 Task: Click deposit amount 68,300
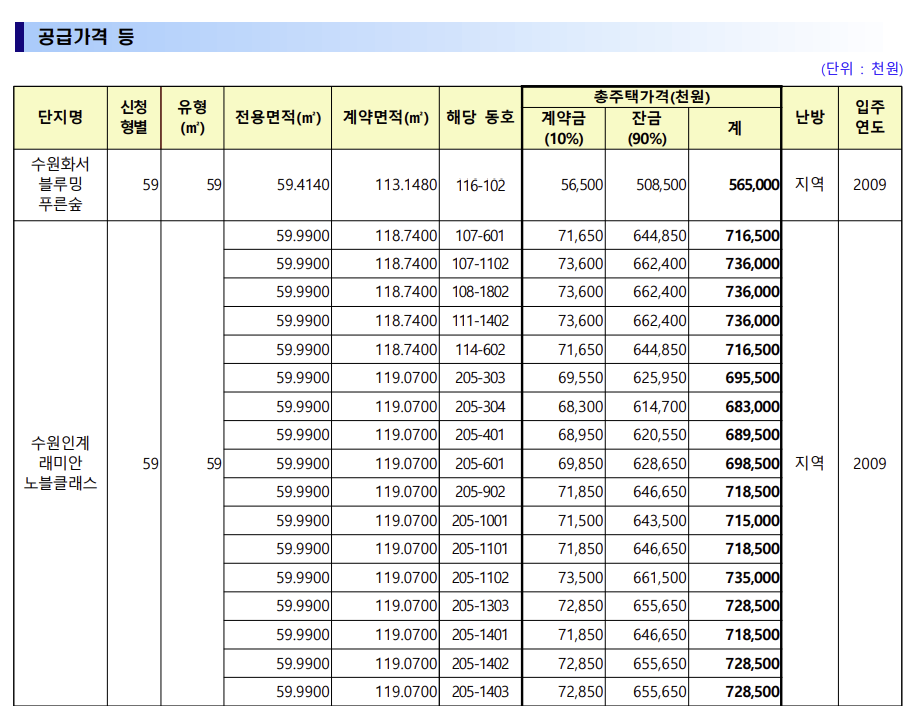tap(580, 407)
